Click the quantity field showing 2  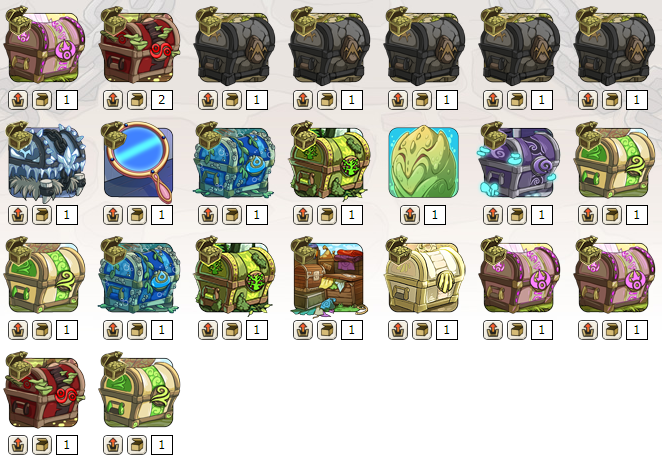pyautogui.click(x=162, y=100)
